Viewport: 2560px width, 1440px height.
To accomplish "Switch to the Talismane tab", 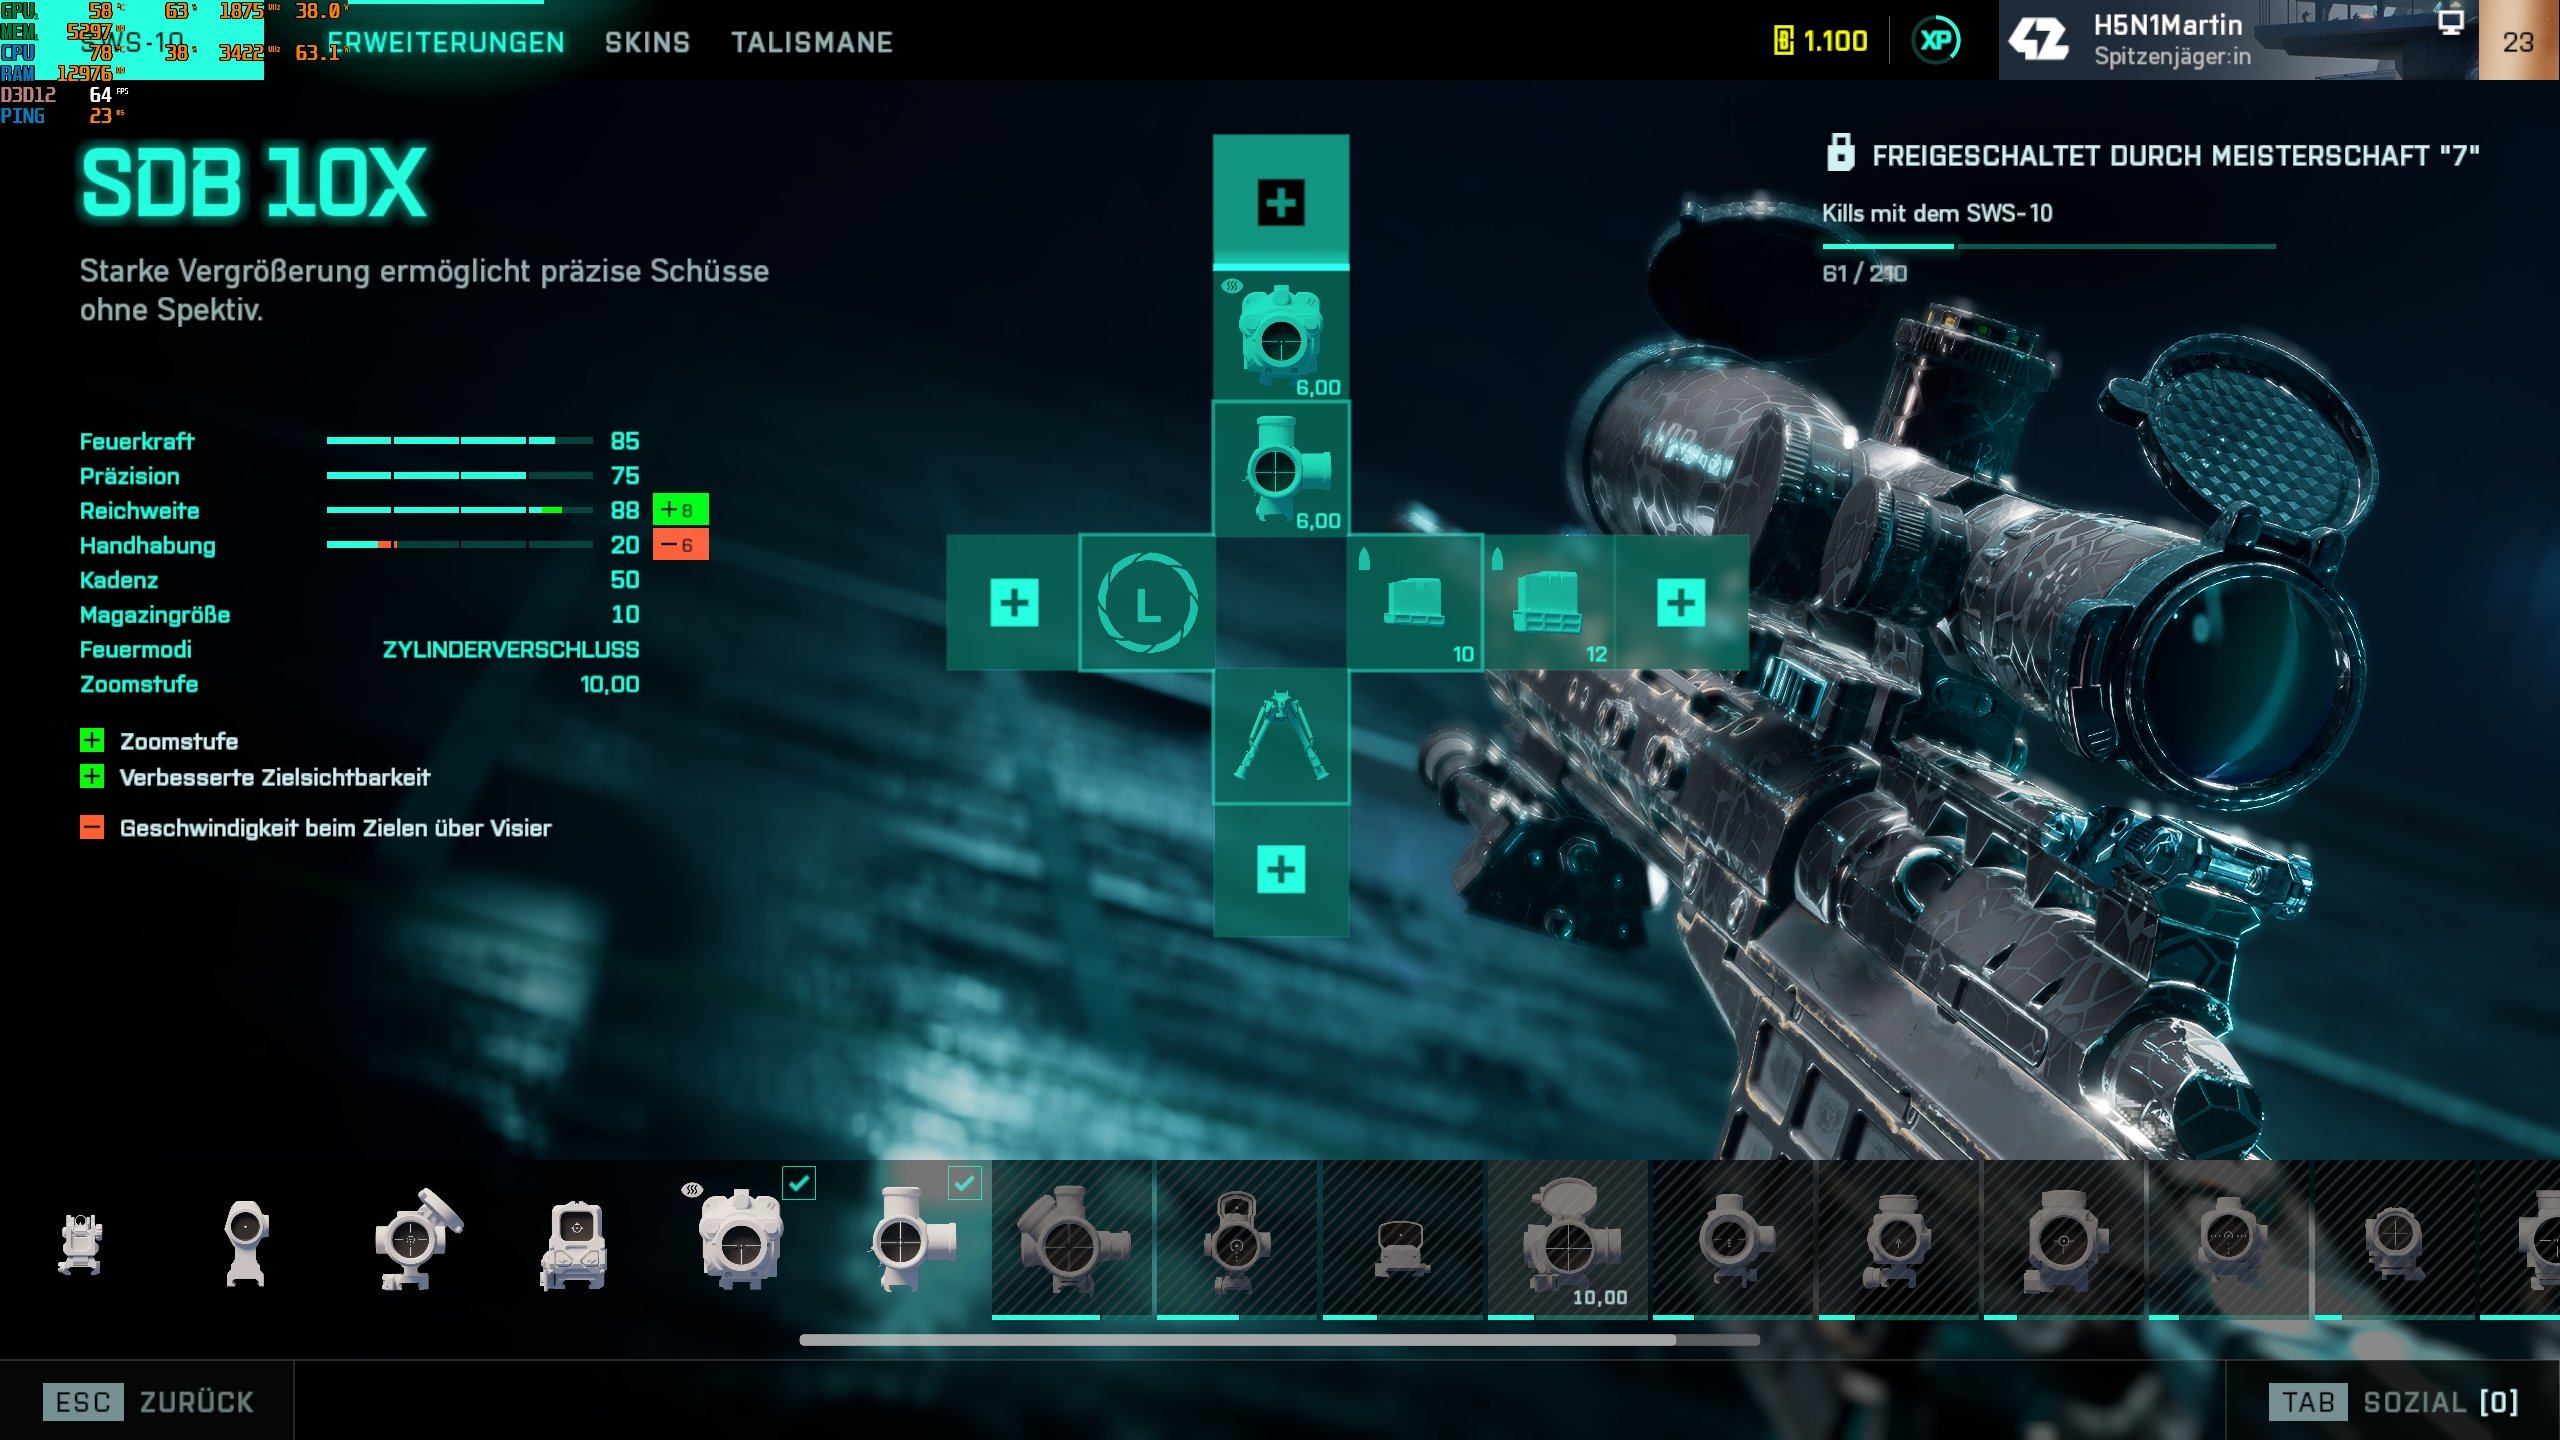I will click(811, 42).
